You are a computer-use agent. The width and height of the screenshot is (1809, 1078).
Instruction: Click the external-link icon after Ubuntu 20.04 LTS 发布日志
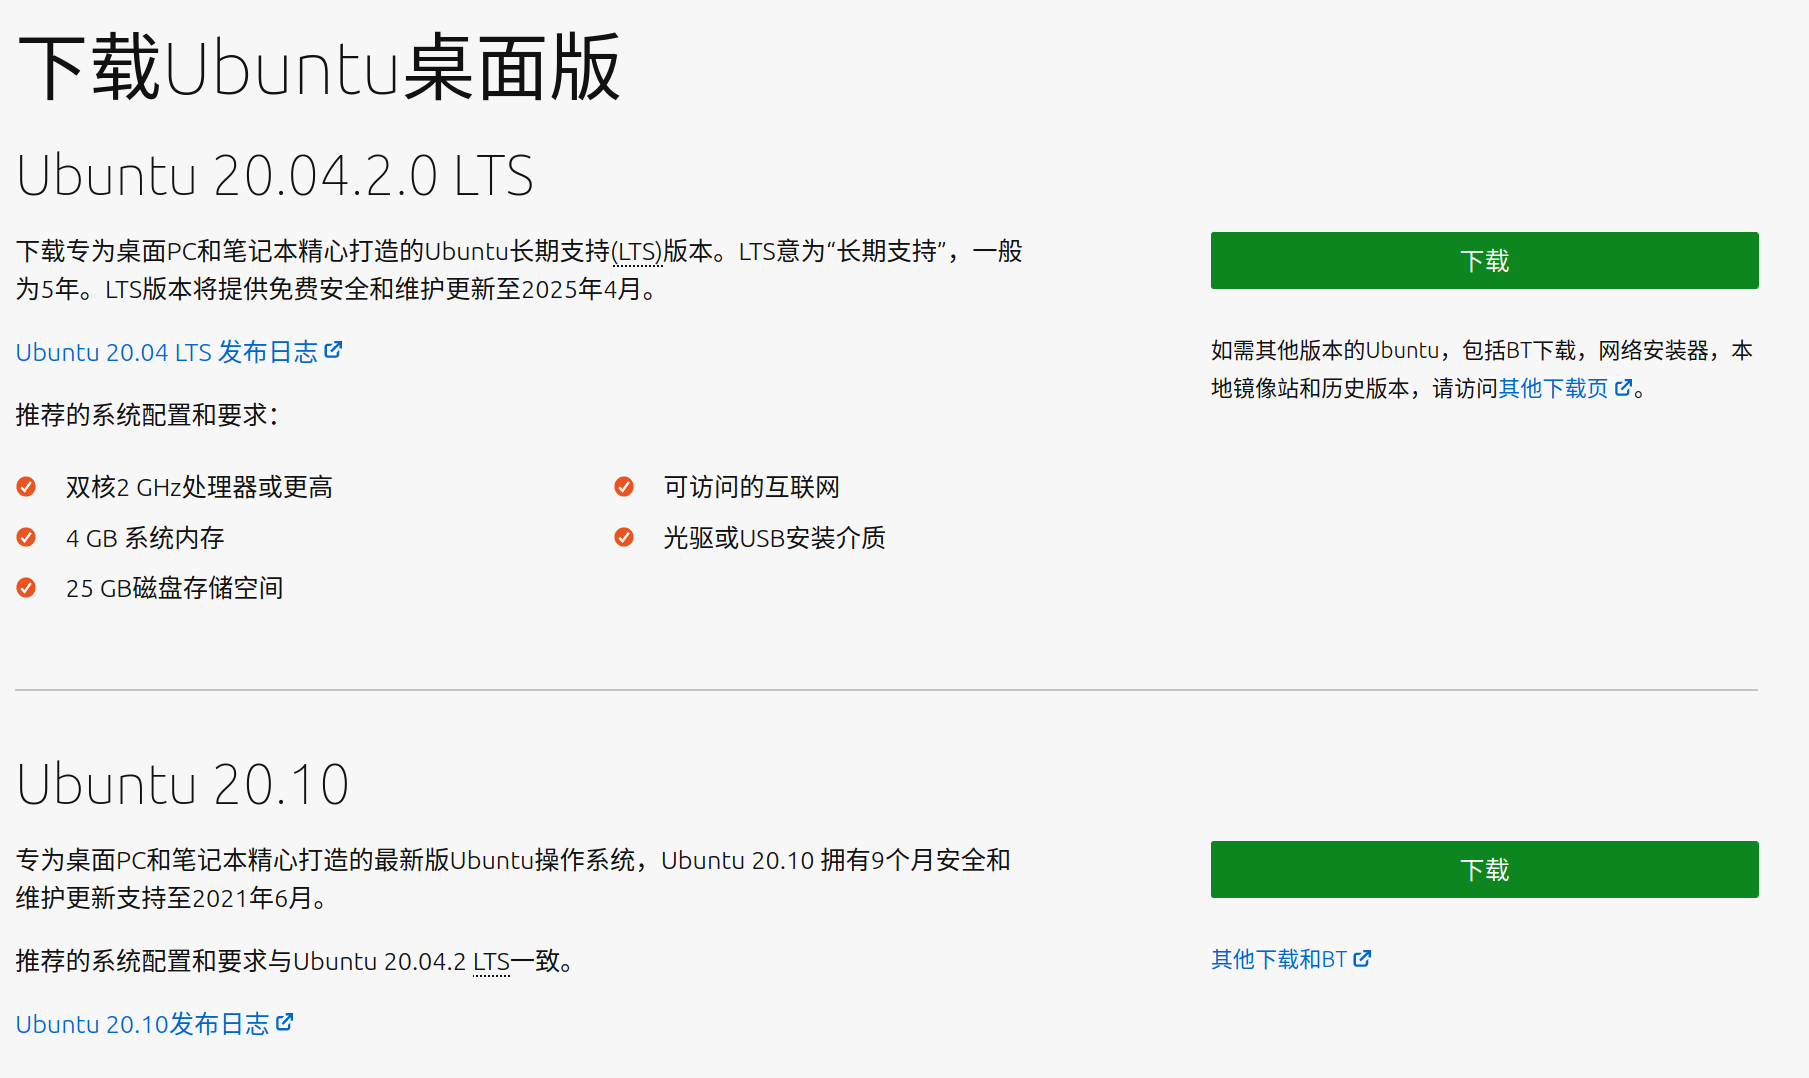click(333, 350)
